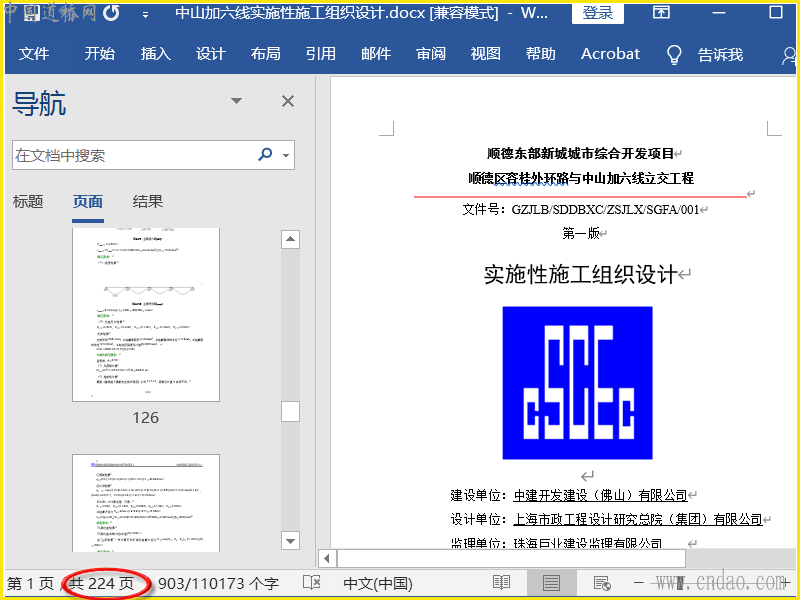Switch to the 标题 navigation tab

28,202
